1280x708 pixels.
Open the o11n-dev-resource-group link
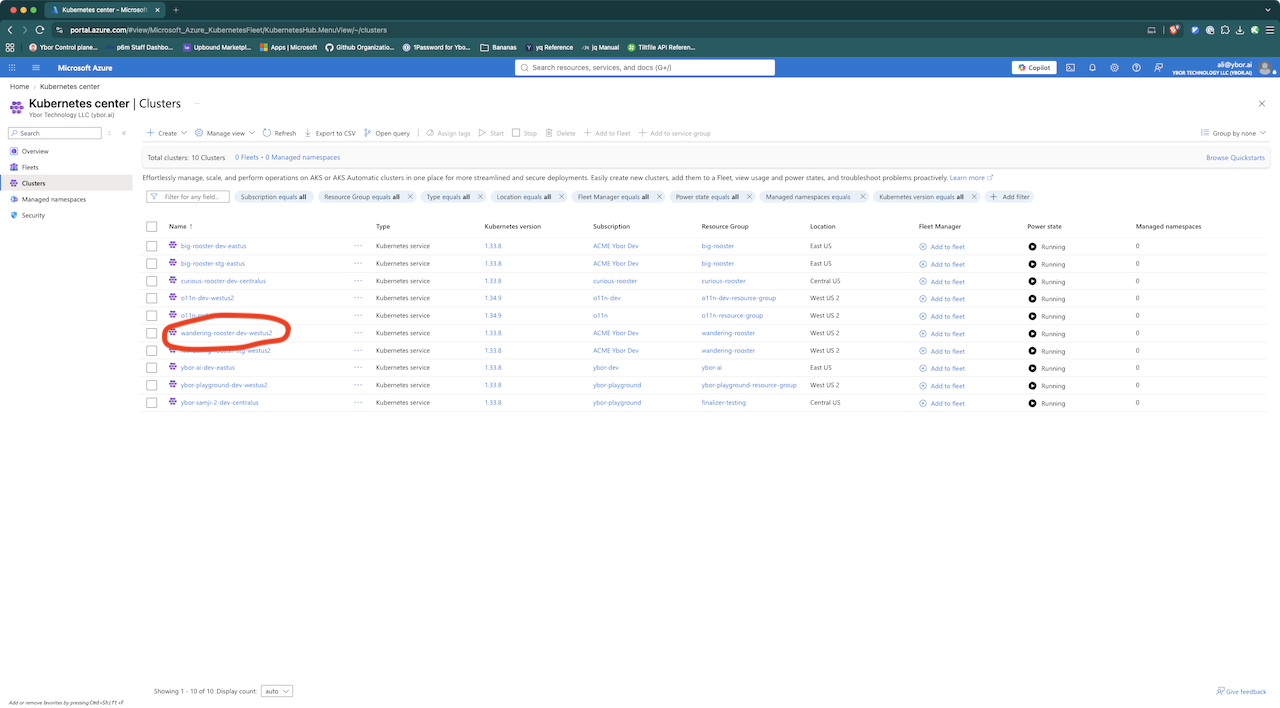[739, 298]
